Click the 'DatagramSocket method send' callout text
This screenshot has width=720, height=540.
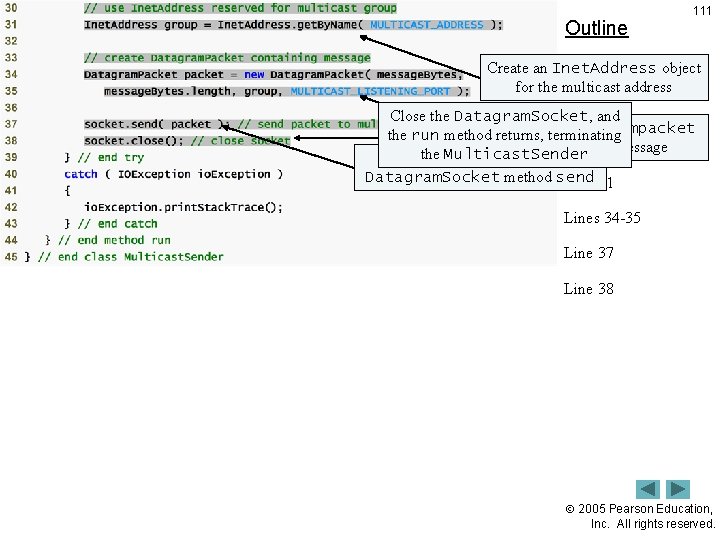coord(480,177)
